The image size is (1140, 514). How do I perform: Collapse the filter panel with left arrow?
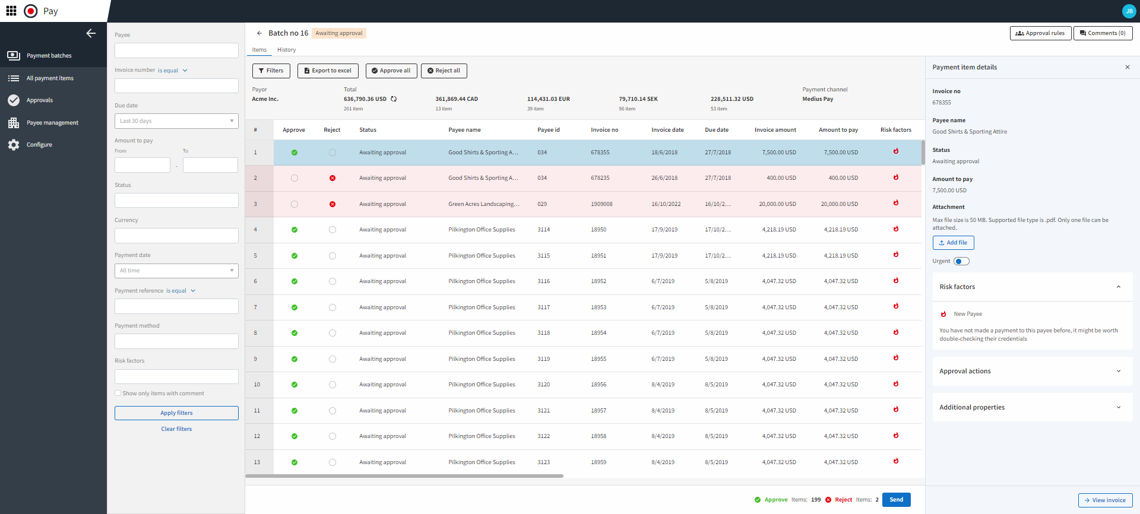[91, 33]
